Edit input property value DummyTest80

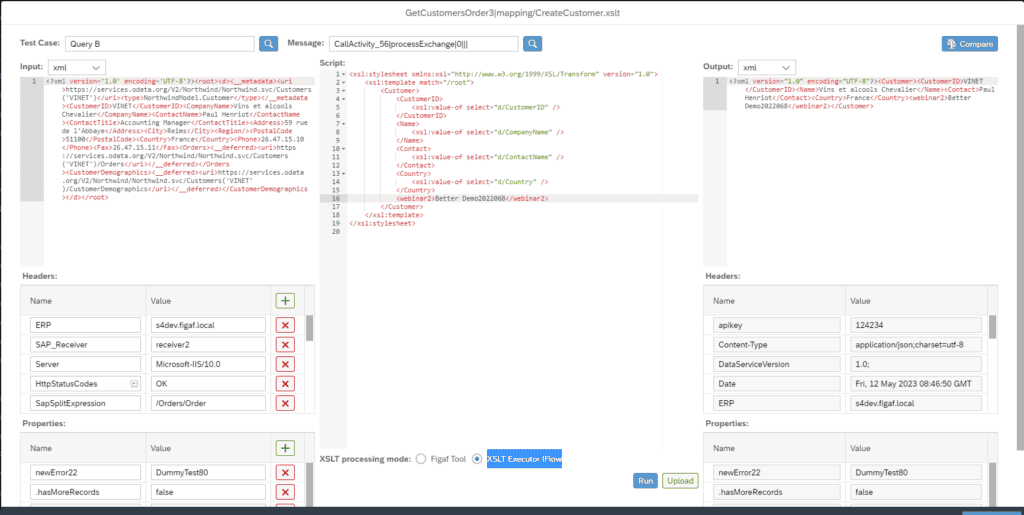[208, 473]
